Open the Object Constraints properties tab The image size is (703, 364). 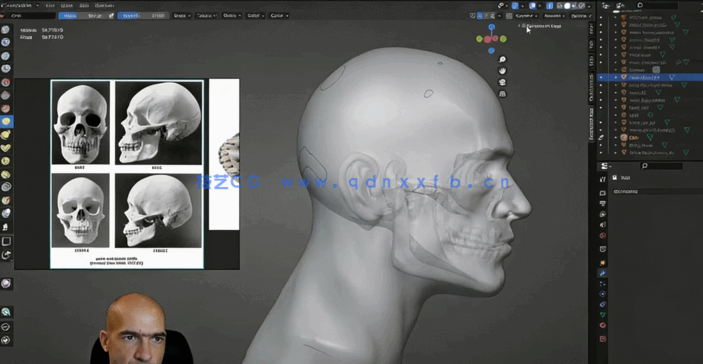coord(603,304)
